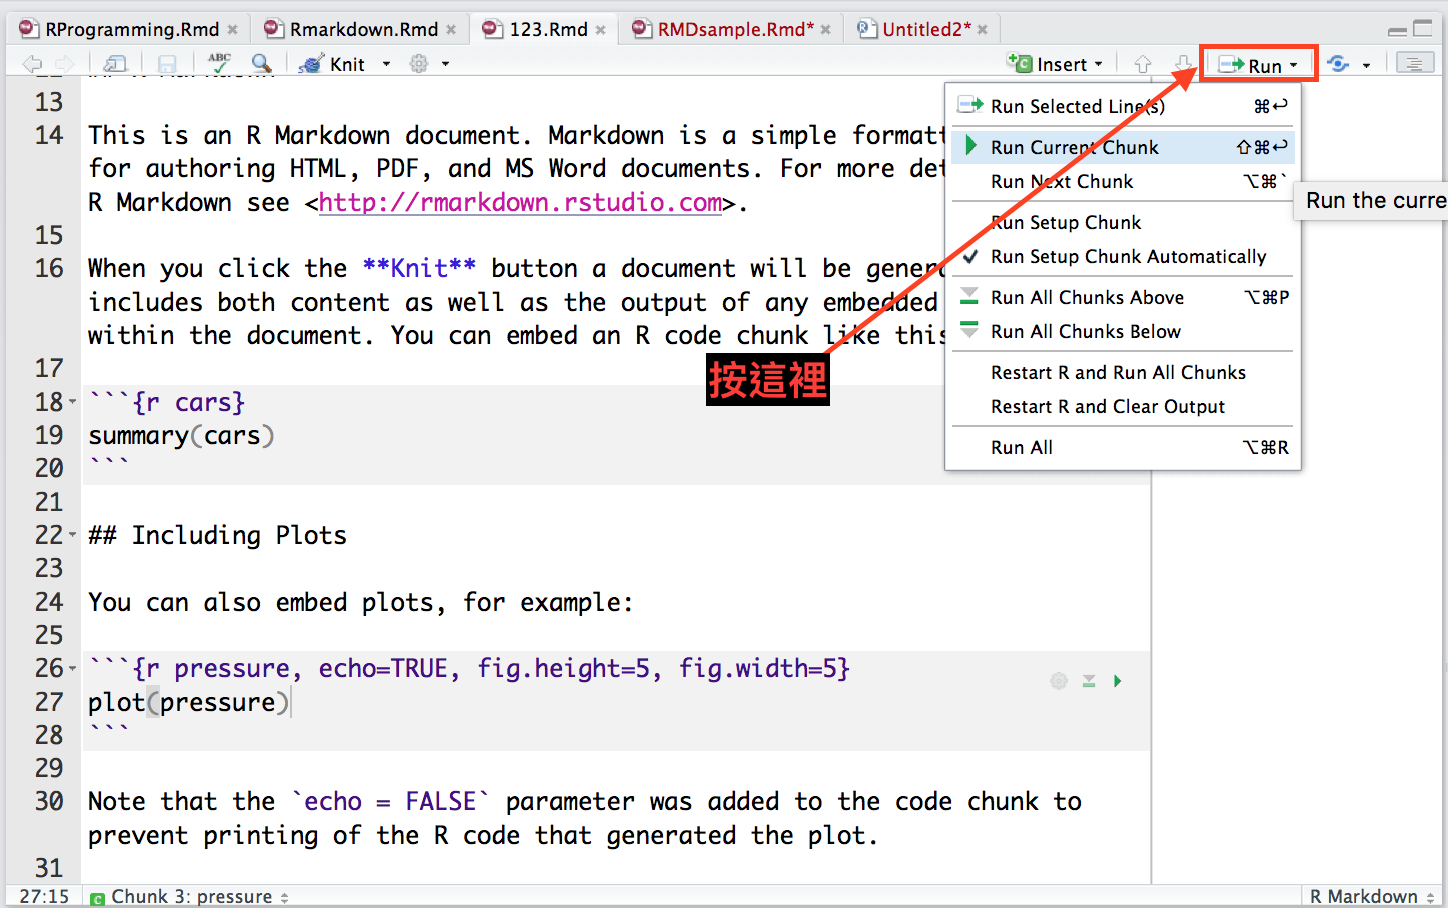Run the pressure chunk play icon

1118,681
